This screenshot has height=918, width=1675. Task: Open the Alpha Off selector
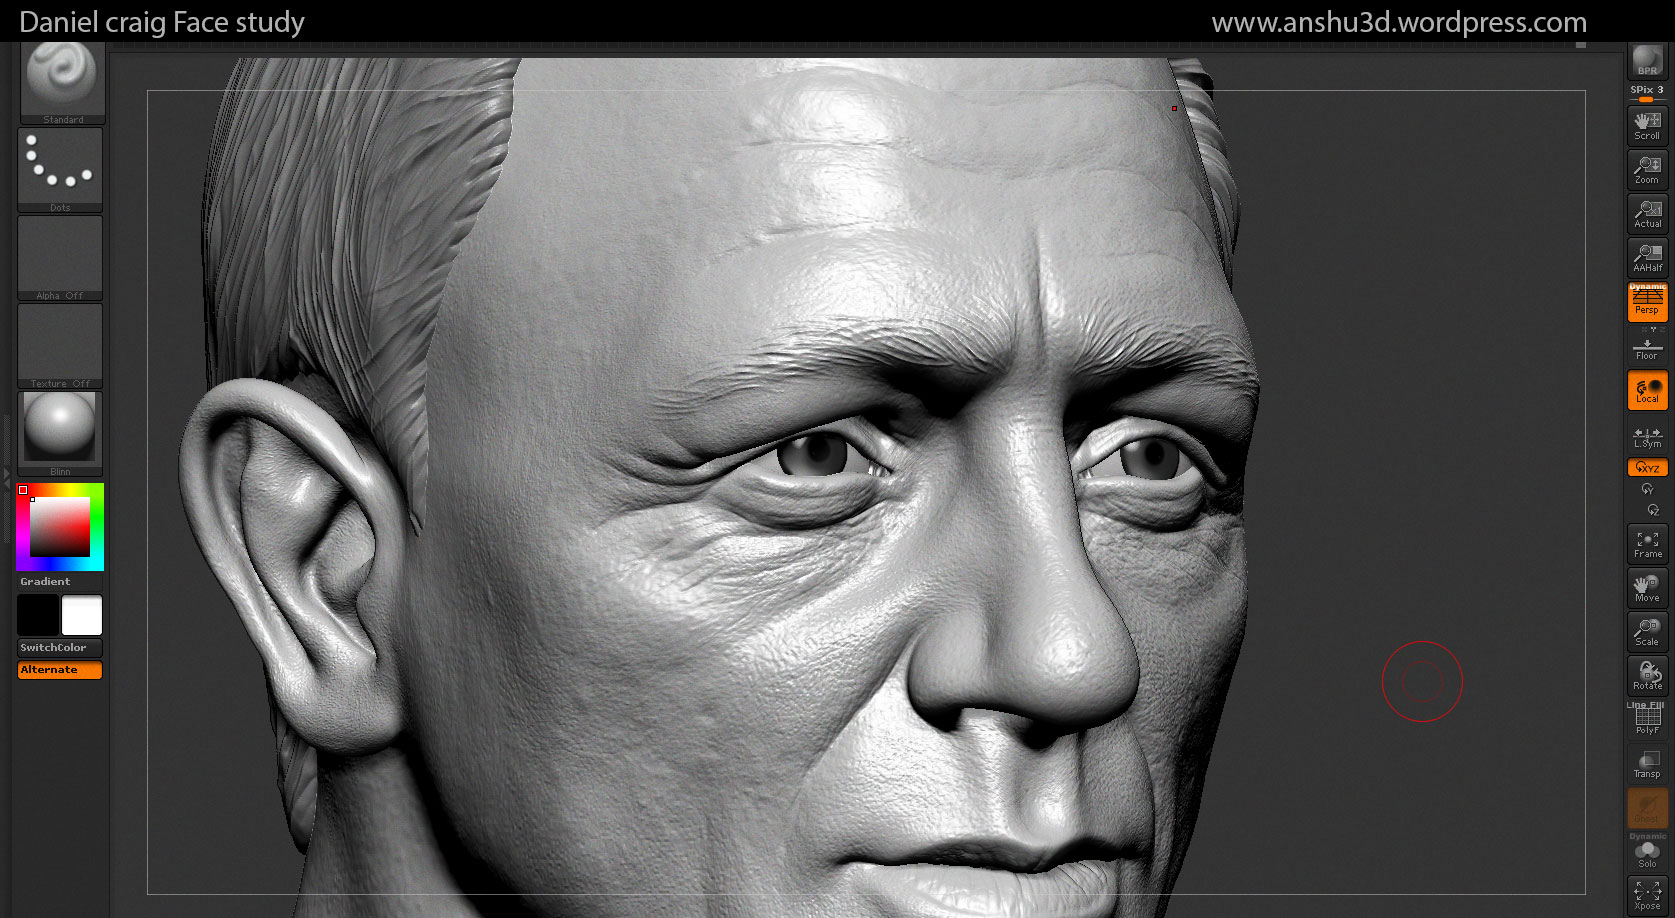[60, 258]
